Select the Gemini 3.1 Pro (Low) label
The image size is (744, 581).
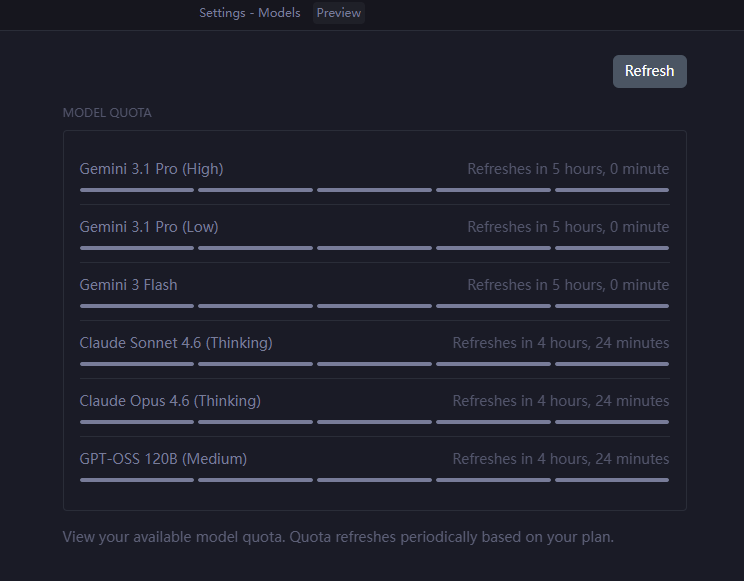pyautogui.click(x=149, y=227)
